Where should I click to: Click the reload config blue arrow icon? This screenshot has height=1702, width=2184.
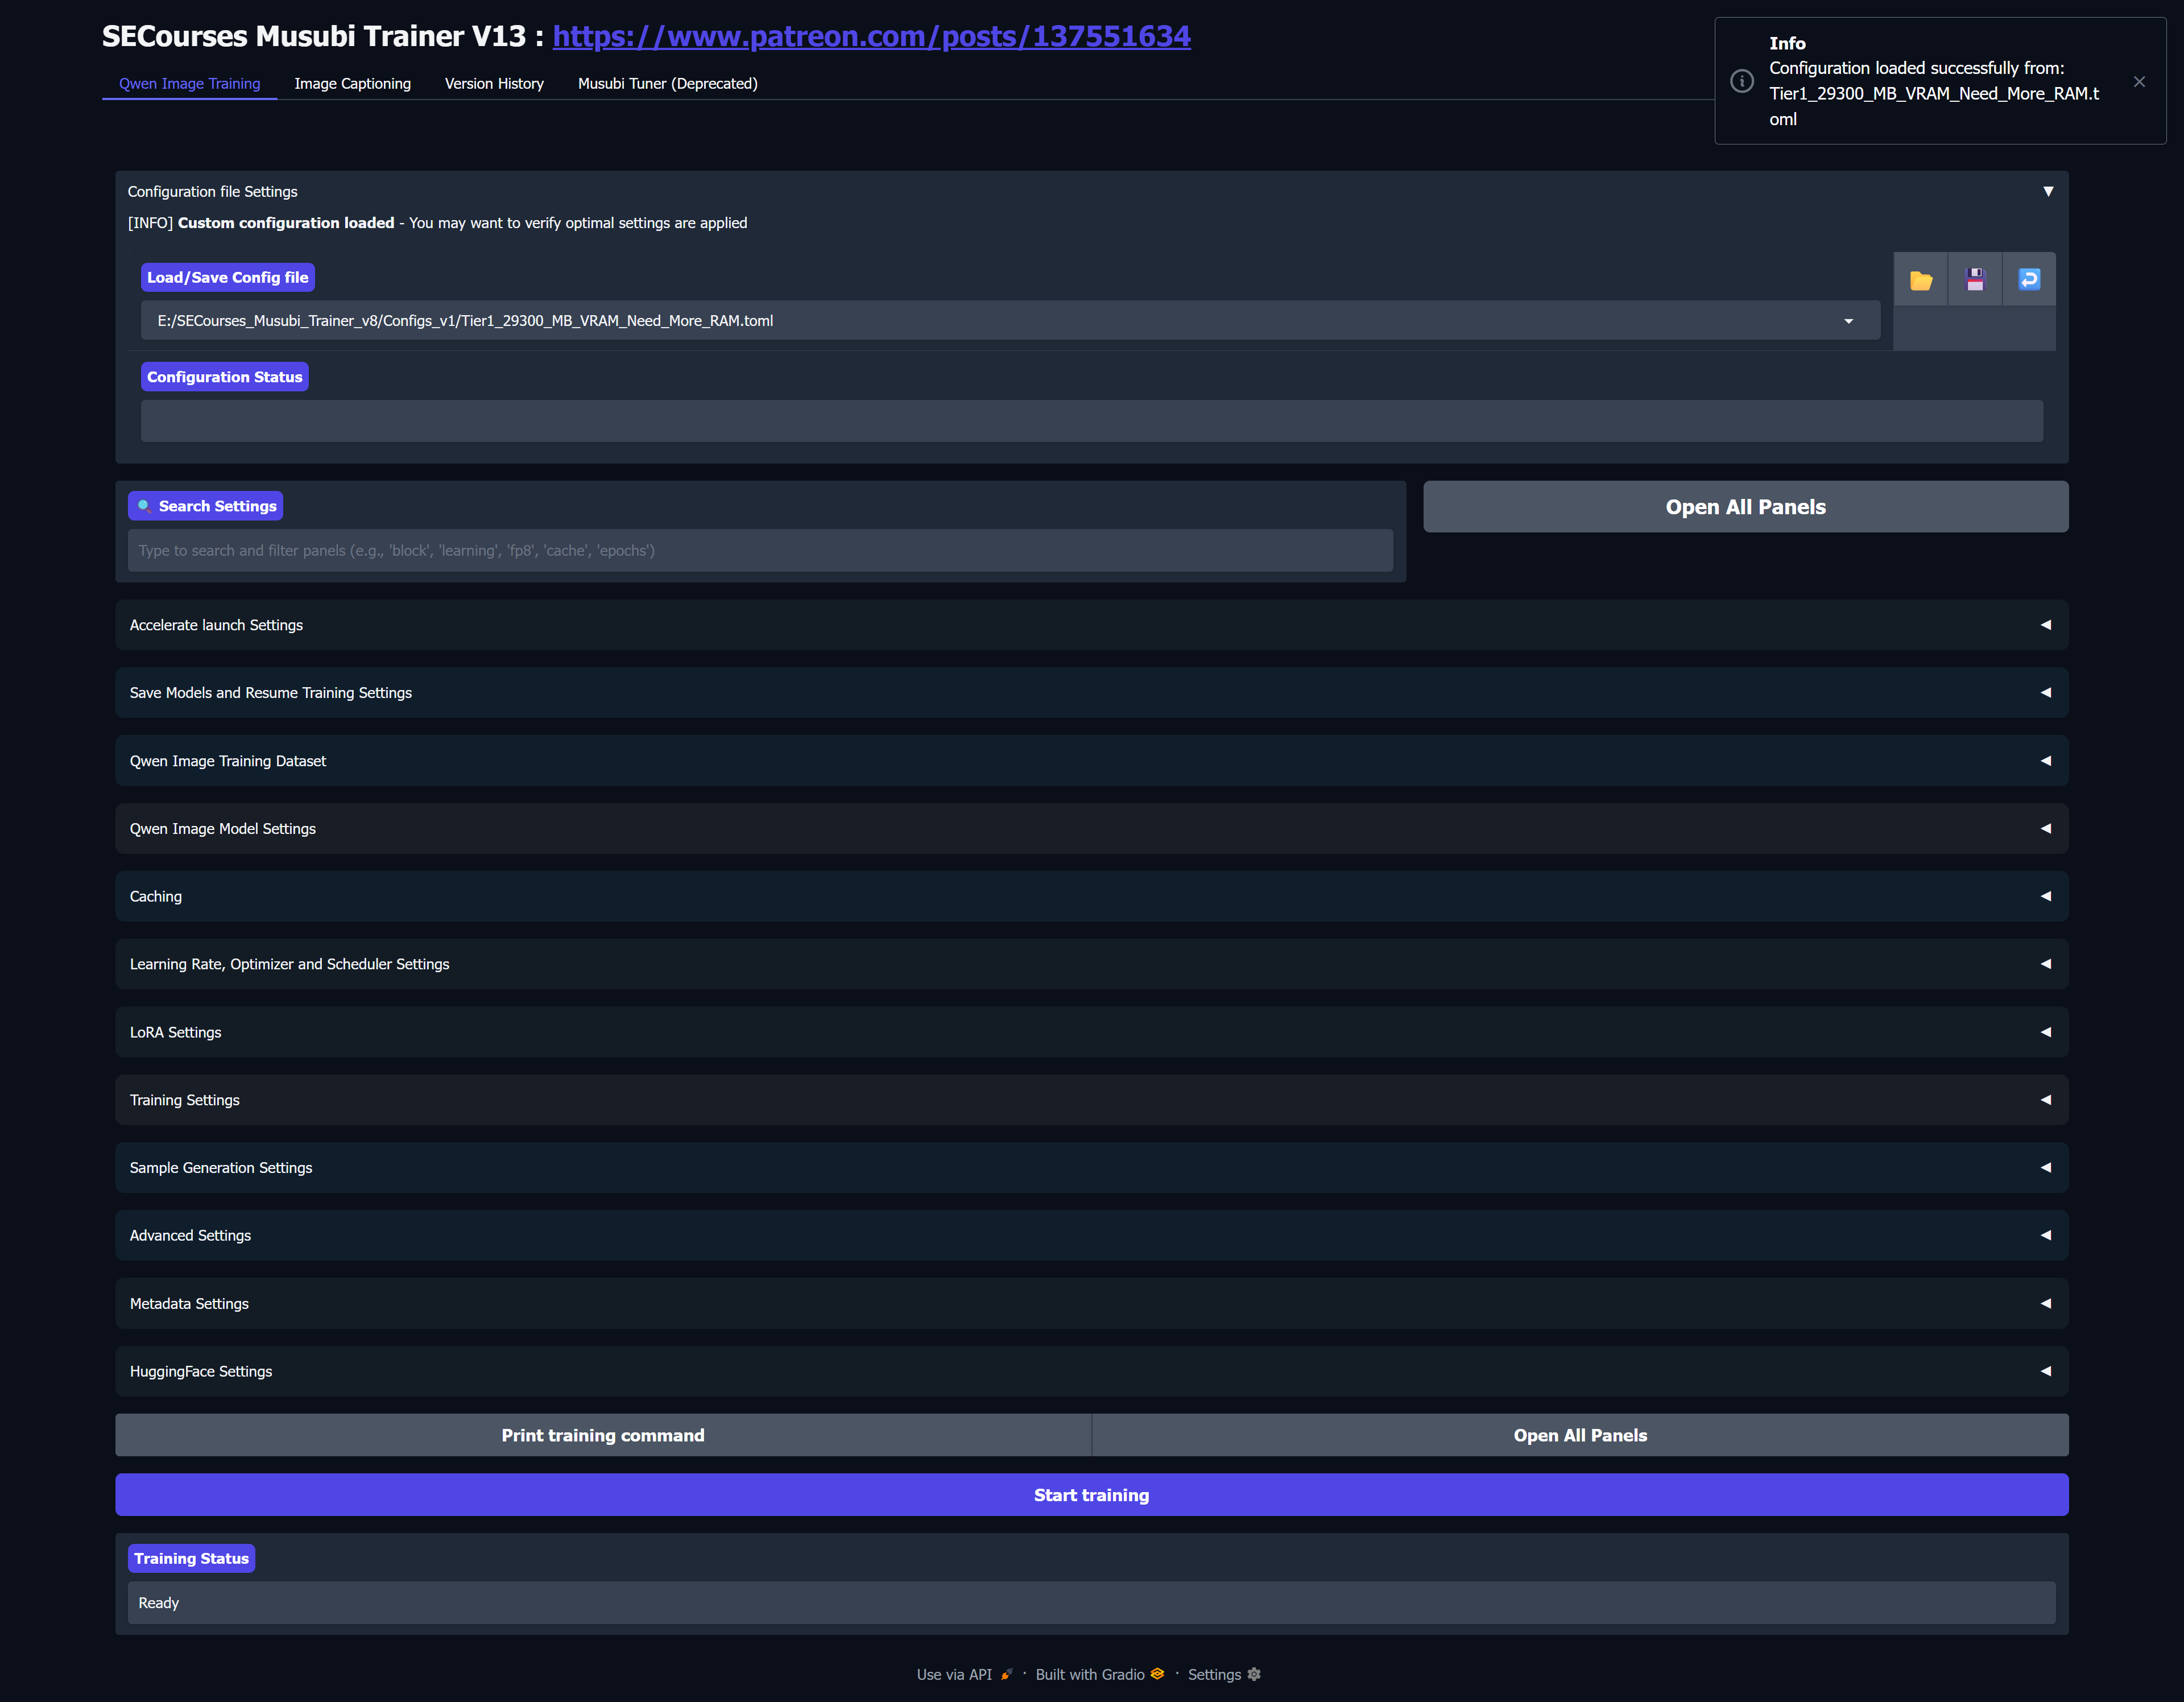coord(2029,280)
